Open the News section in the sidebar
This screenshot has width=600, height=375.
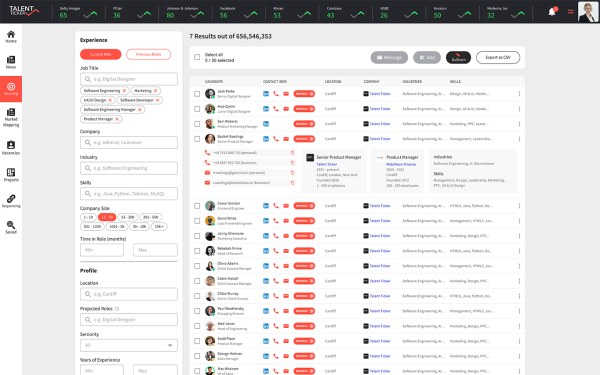coord(11,62)
